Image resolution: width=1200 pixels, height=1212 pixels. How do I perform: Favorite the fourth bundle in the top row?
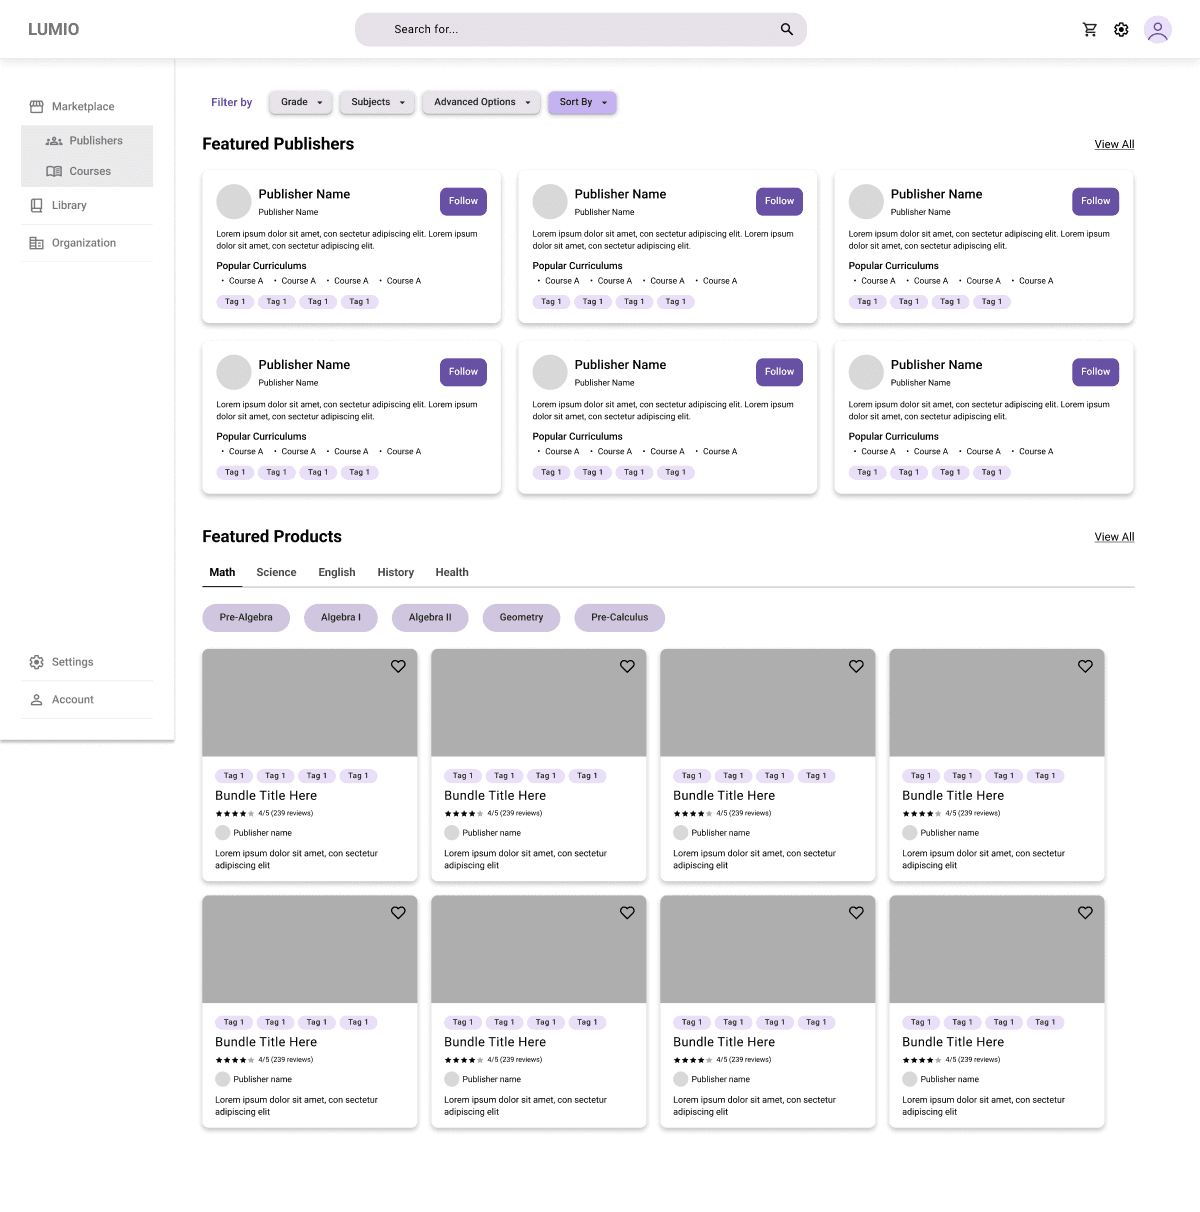coord(1085,666)
